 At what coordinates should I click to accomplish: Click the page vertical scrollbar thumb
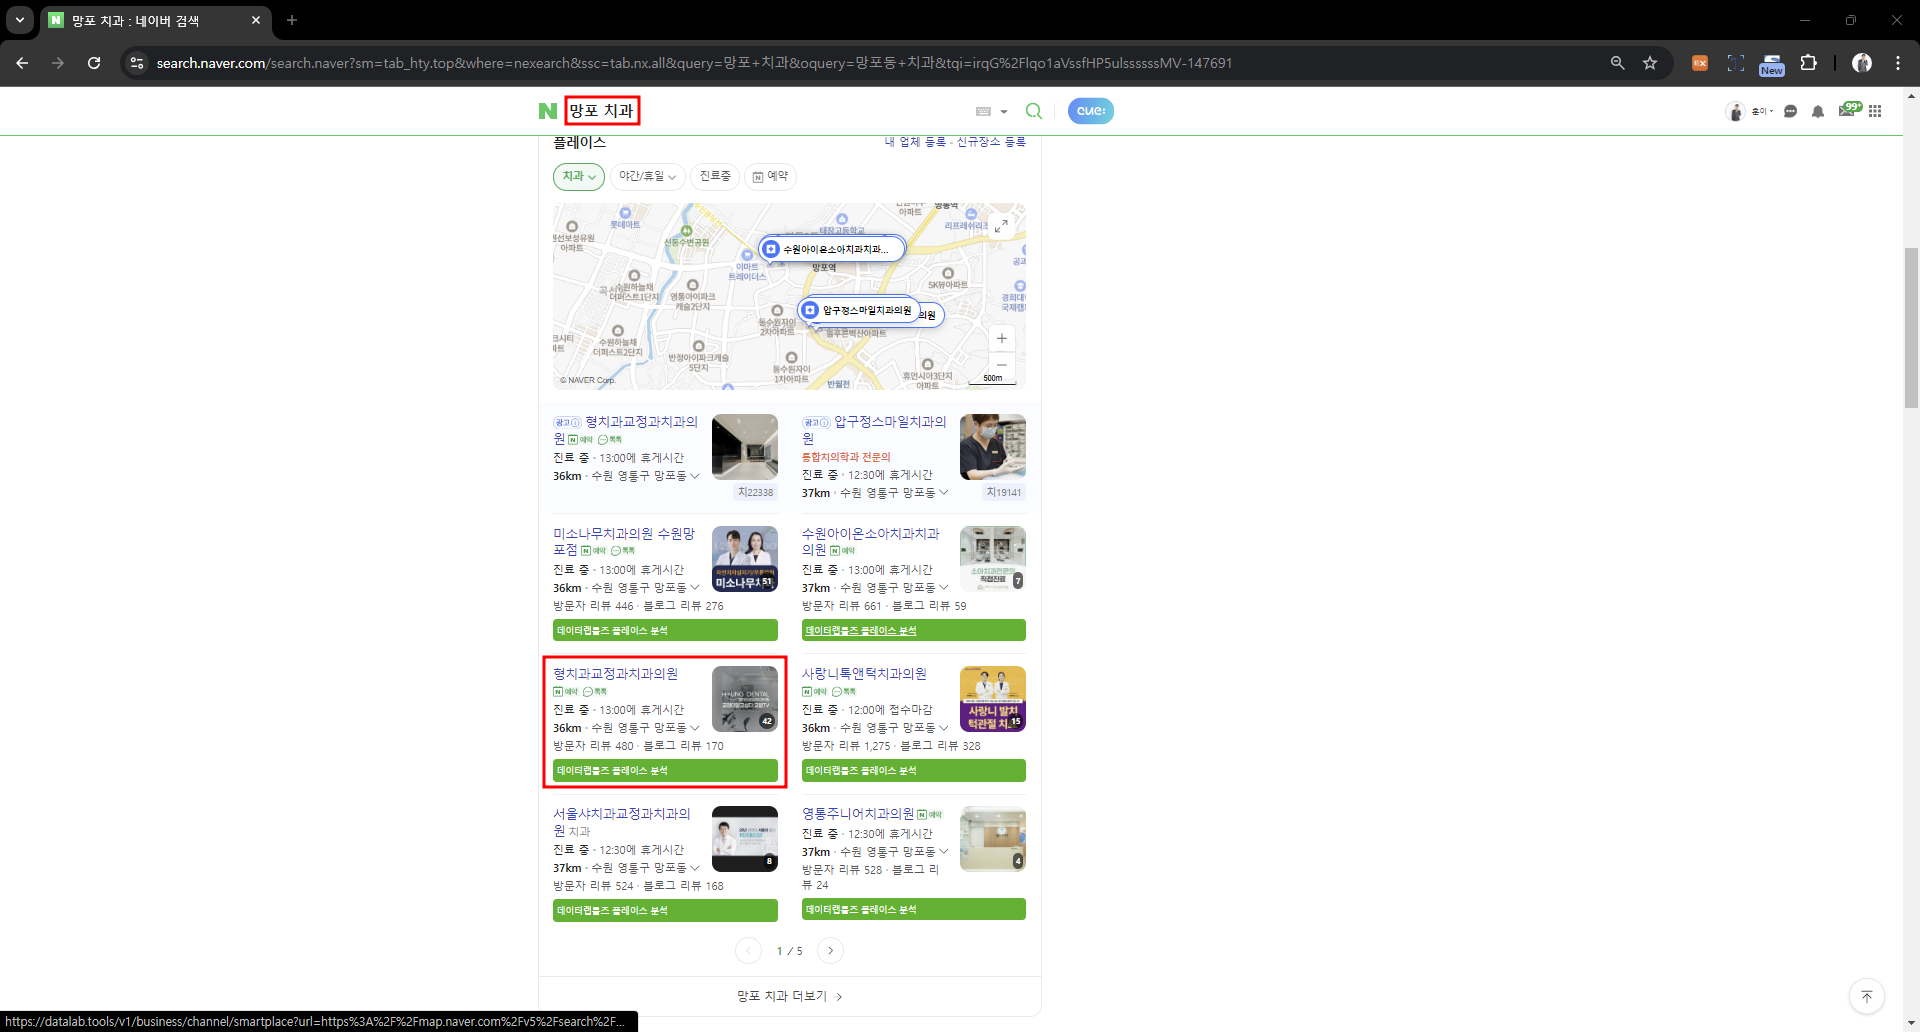1911,328
